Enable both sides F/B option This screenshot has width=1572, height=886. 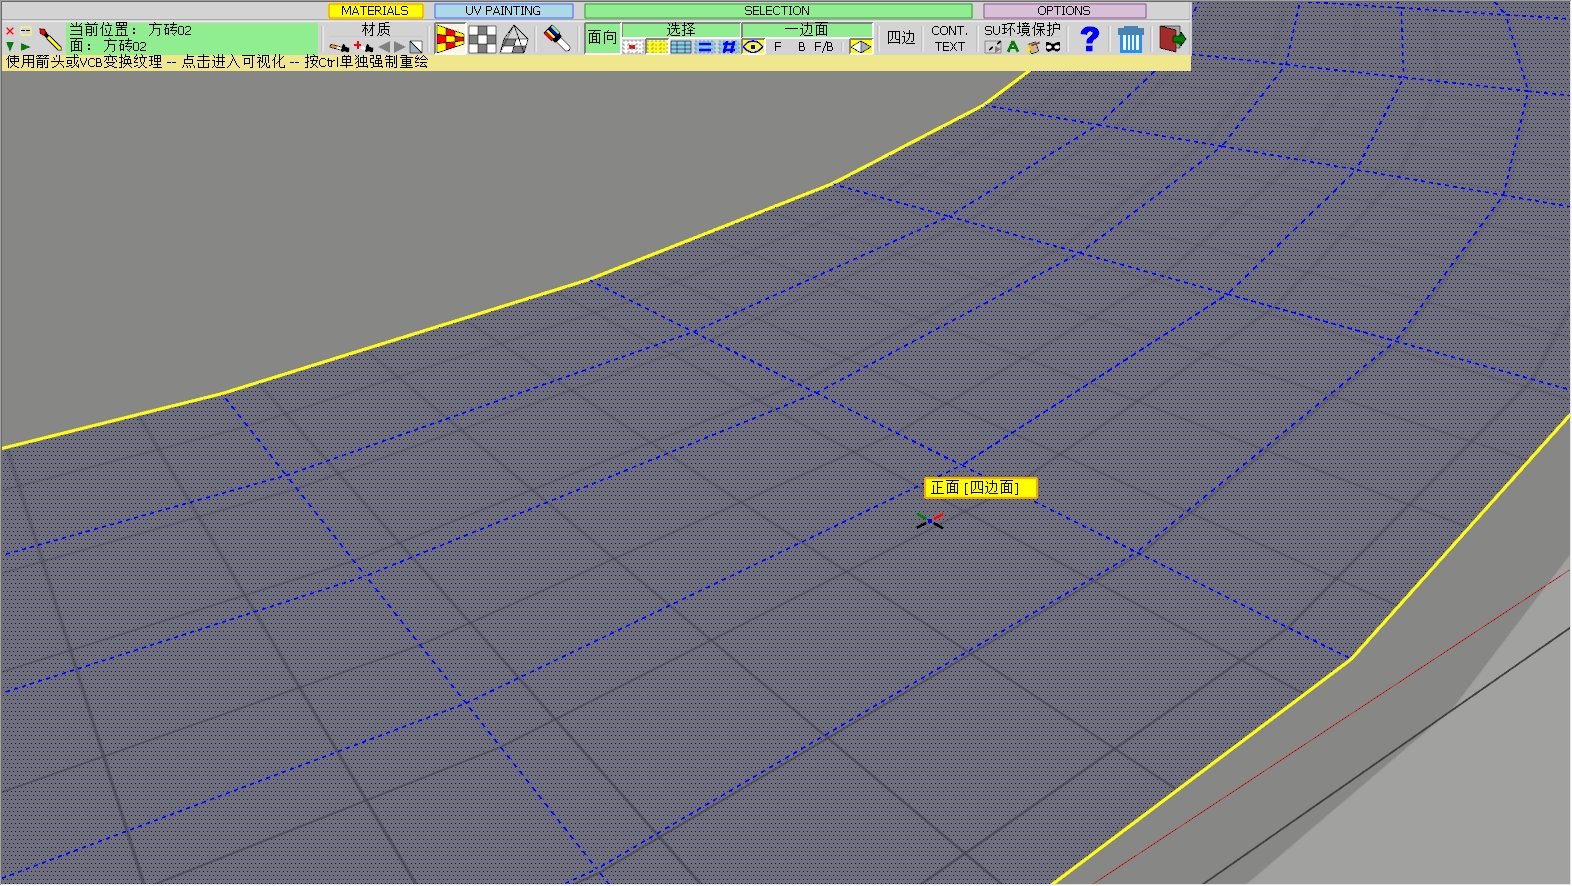823,47
